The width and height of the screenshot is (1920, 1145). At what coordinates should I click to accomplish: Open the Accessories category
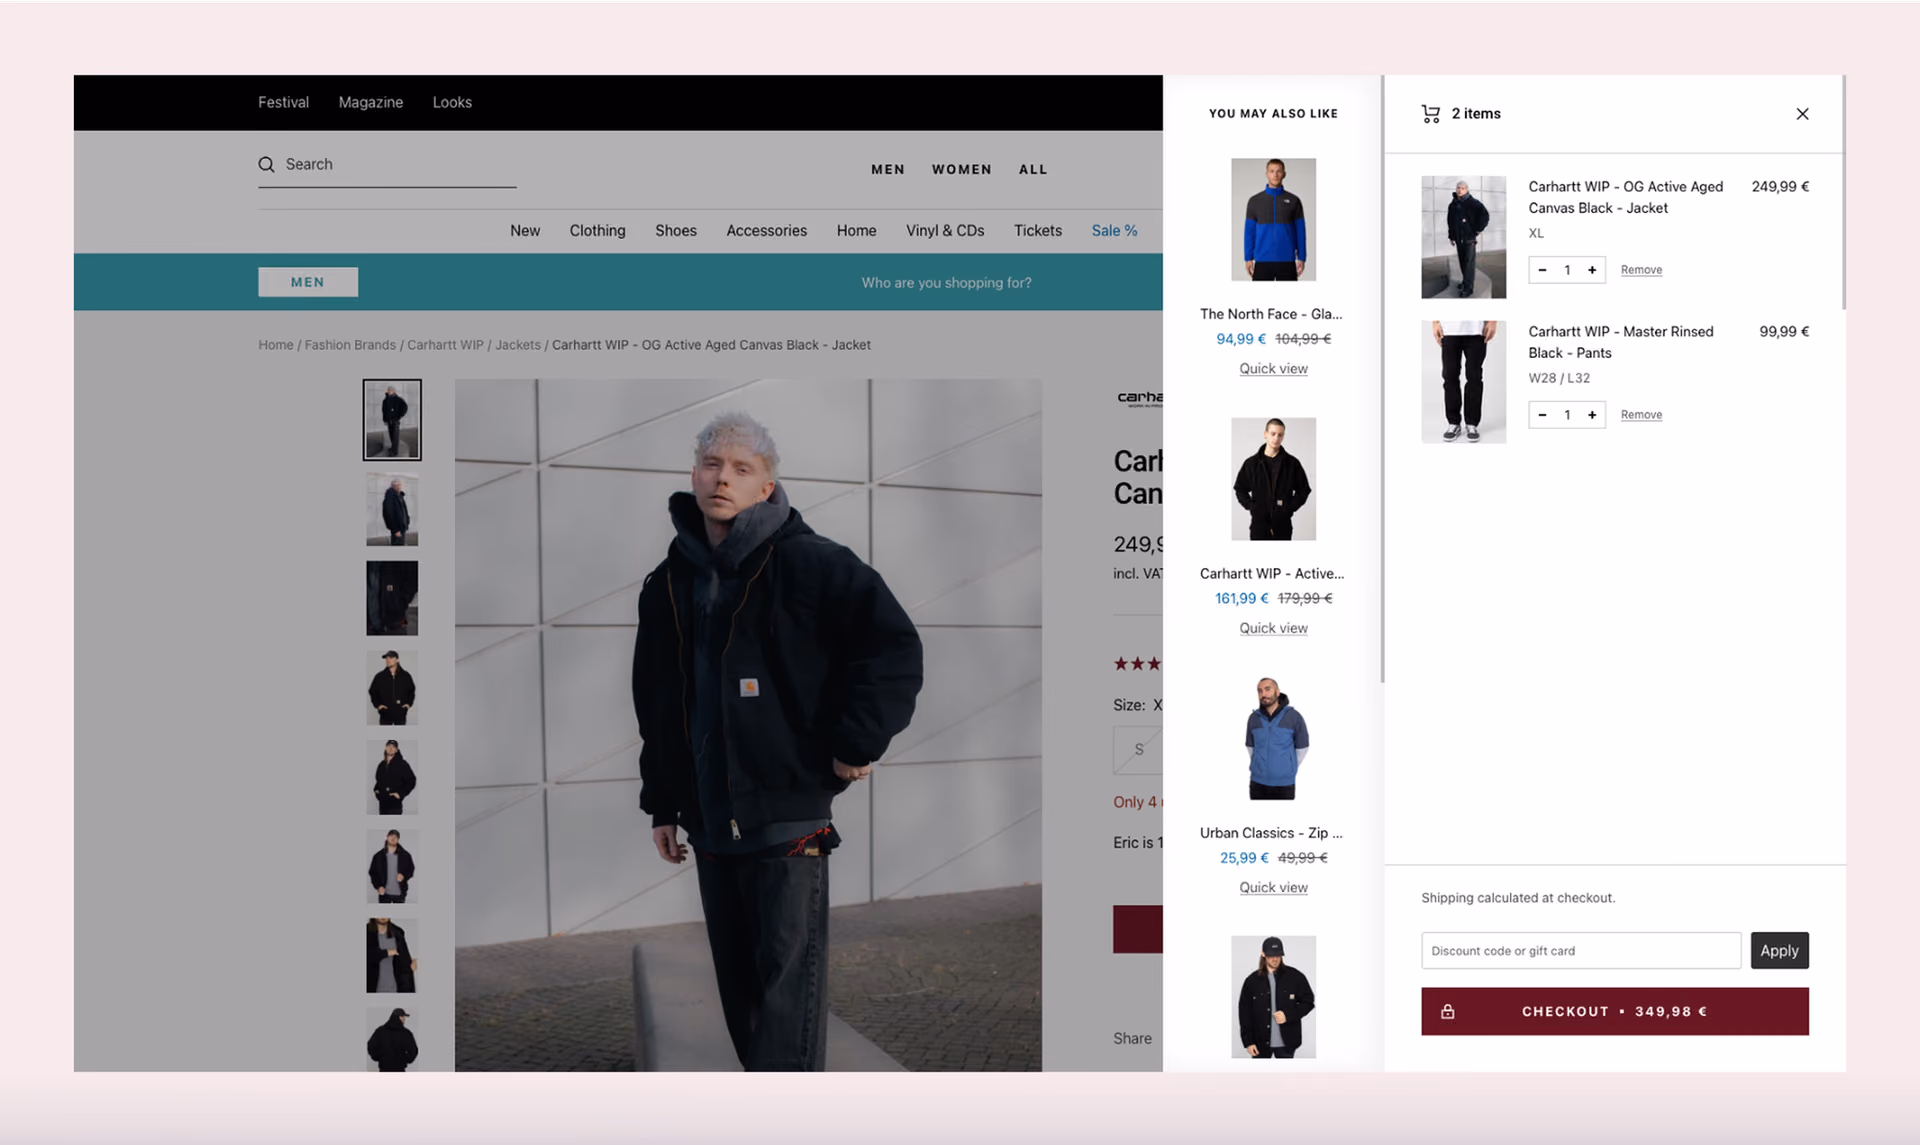766,231
